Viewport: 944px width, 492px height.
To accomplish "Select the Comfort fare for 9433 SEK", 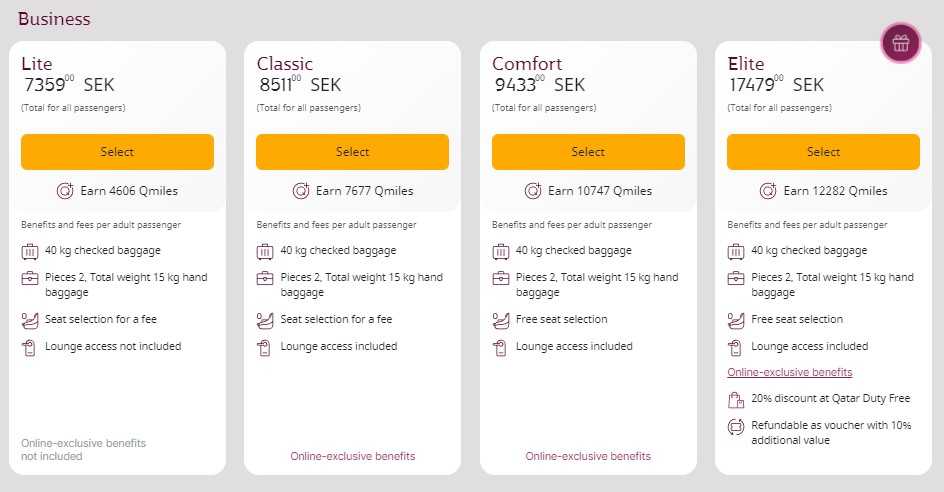I will point(588,152).
